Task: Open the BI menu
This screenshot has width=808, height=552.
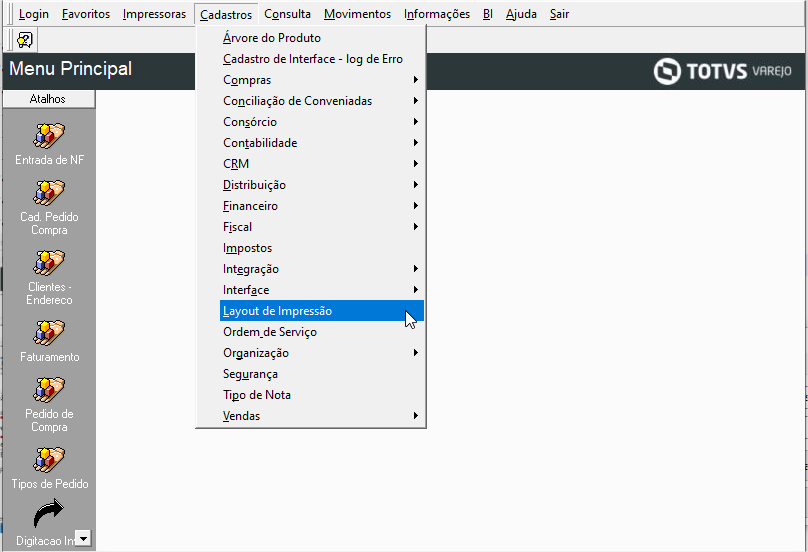Action: click(488, 14)
